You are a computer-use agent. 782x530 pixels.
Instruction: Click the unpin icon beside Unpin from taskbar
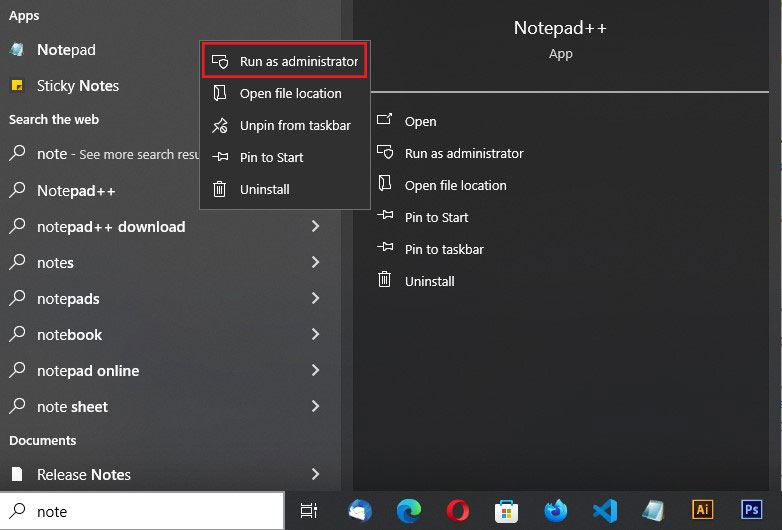tap(220, 125)
